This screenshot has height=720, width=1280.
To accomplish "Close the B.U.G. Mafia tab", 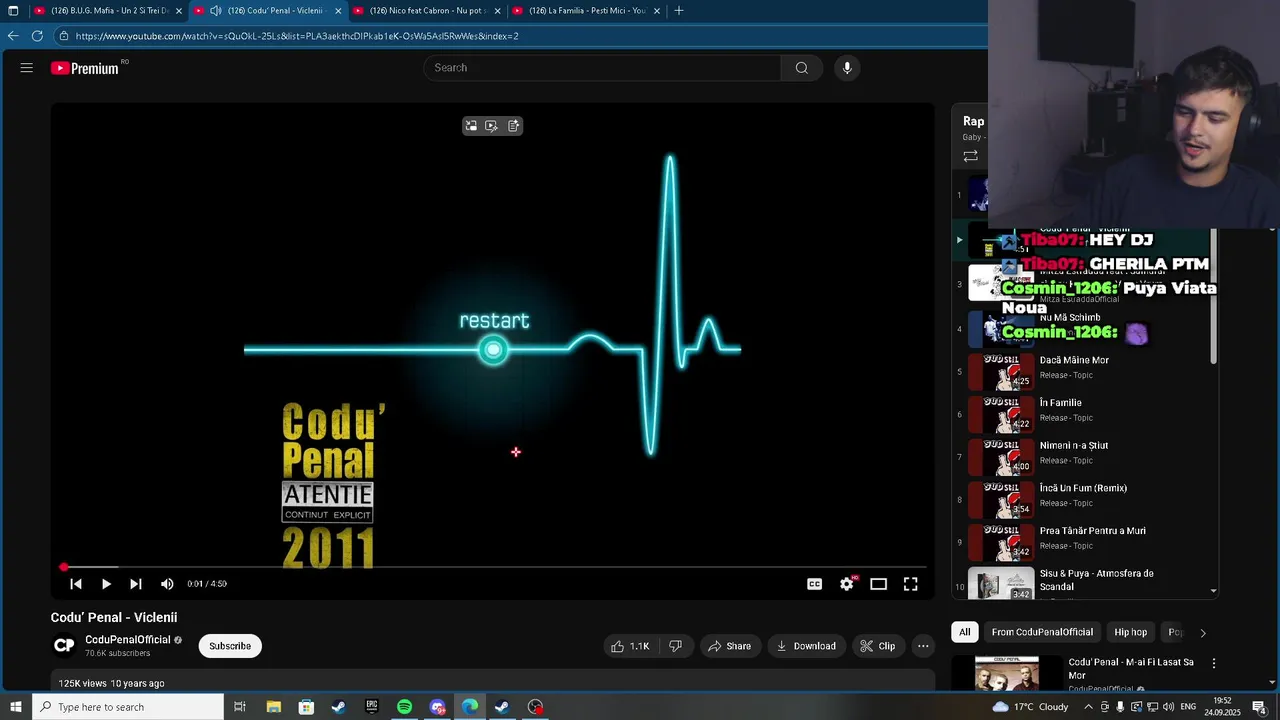I will point(179,11).
